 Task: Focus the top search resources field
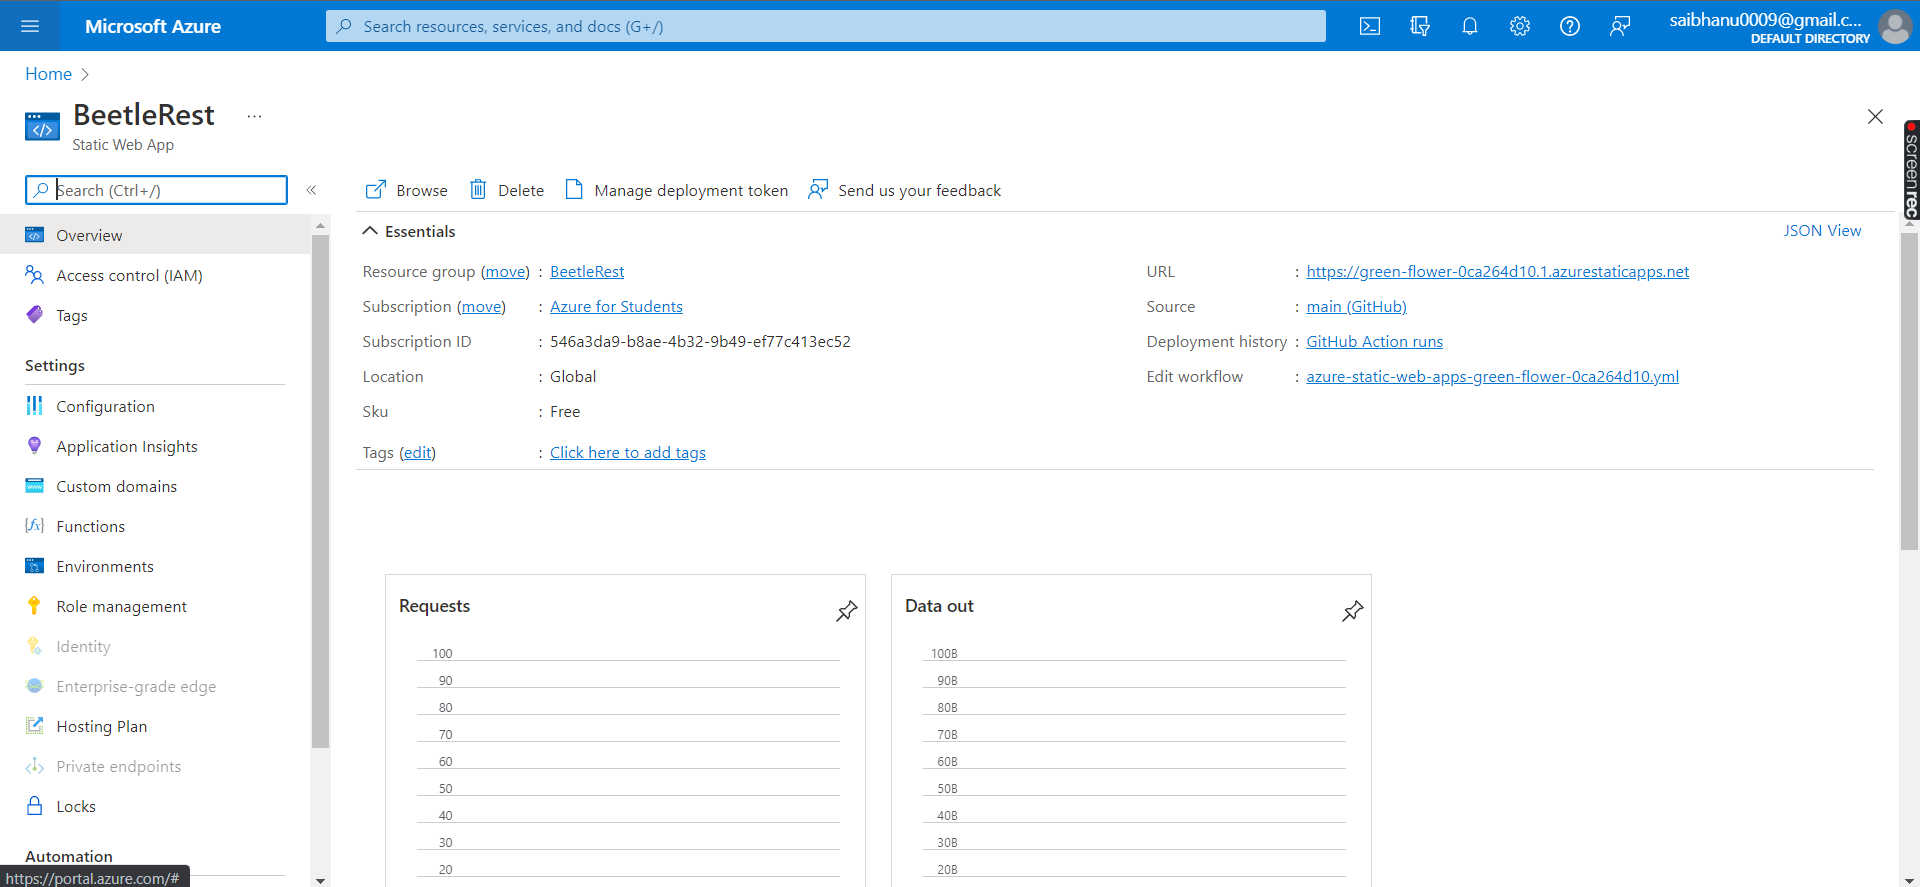pos(826,26)
